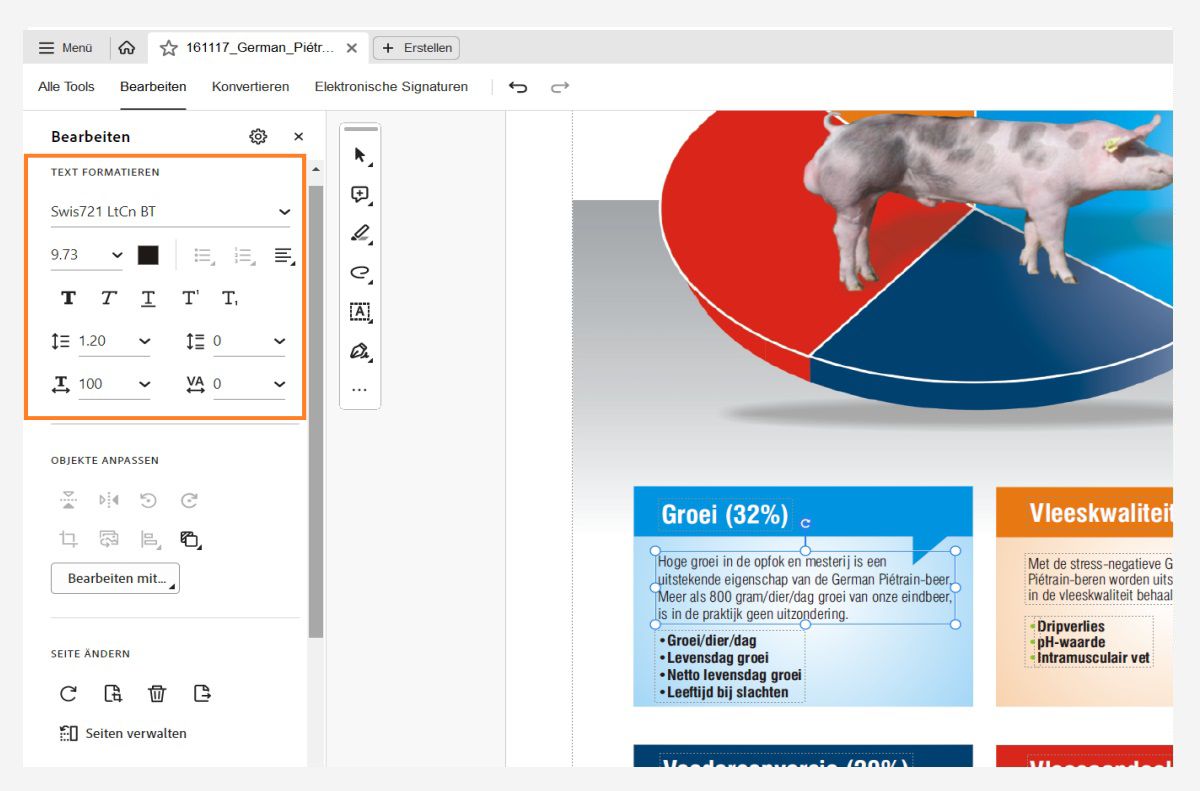Image resolution: width=1200 pixels, height=791 pixels.
Task: Open character spacing VA dropdown
Action: 249,384
